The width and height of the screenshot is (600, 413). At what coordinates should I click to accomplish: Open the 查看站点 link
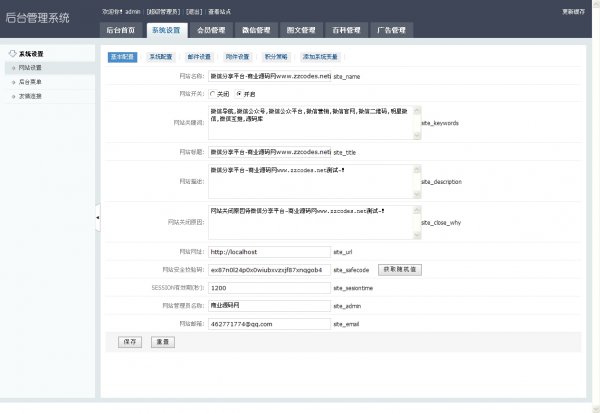(x=220, y=12)
